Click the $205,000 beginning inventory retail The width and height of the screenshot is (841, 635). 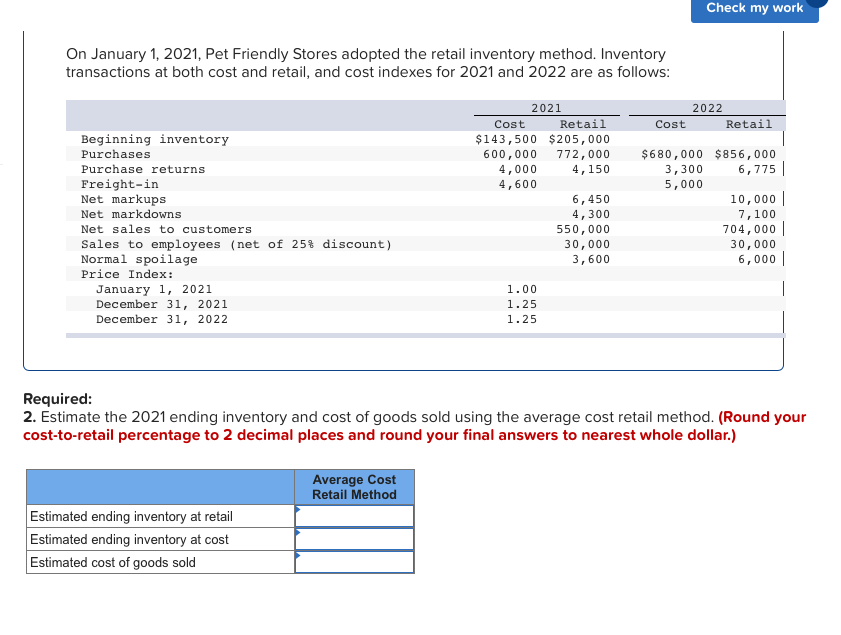tap(579, 139)
